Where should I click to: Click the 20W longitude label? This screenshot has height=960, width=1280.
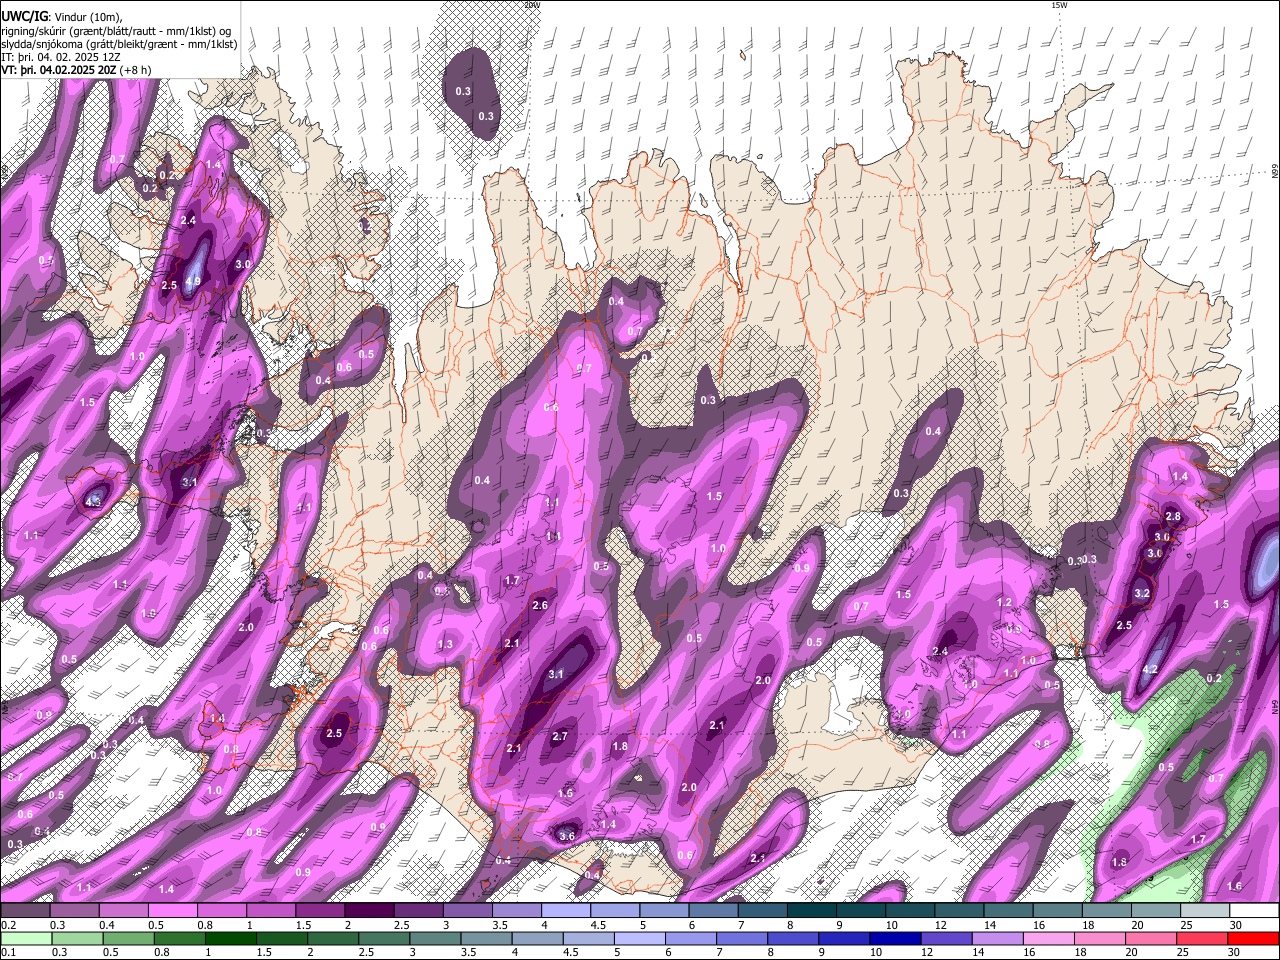click(x=532, y=5)
